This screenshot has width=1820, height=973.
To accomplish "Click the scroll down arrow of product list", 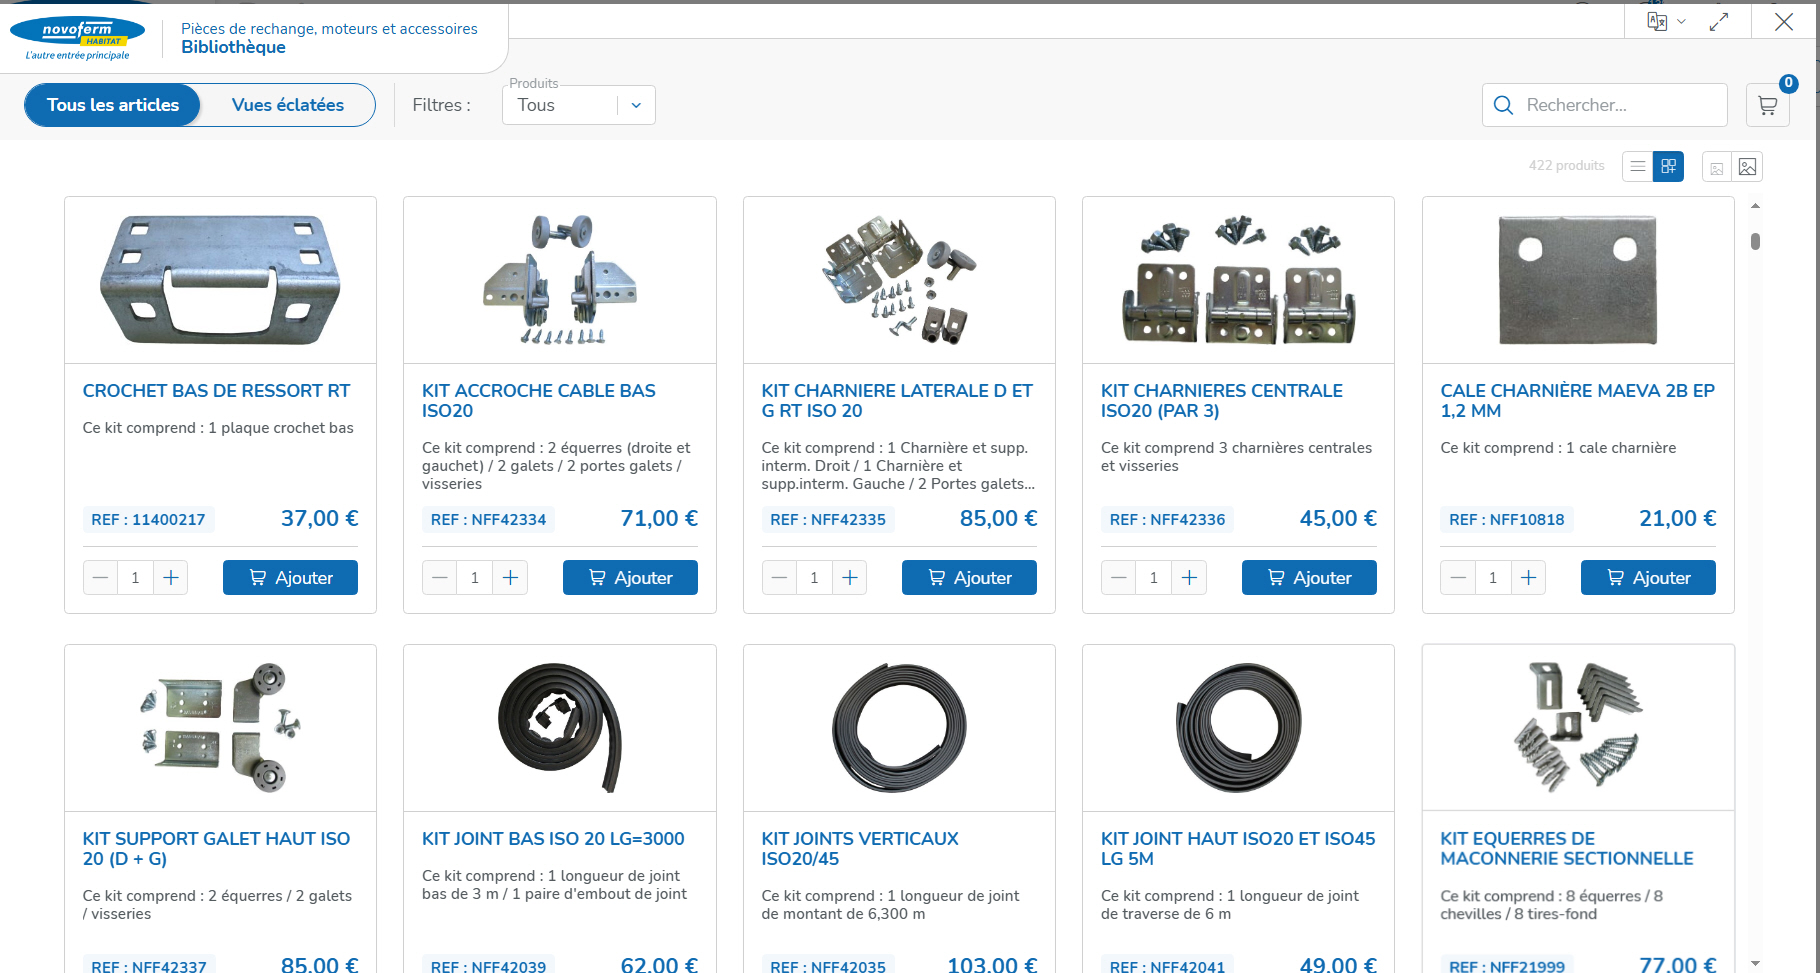I will tap(1755, 962).
